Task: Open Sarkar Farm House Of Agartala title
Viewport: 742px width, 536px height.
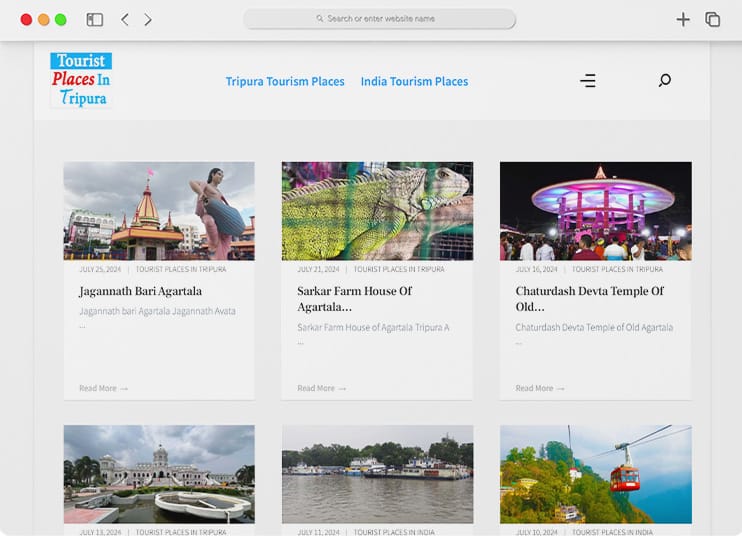Action: tap(354, 299)
